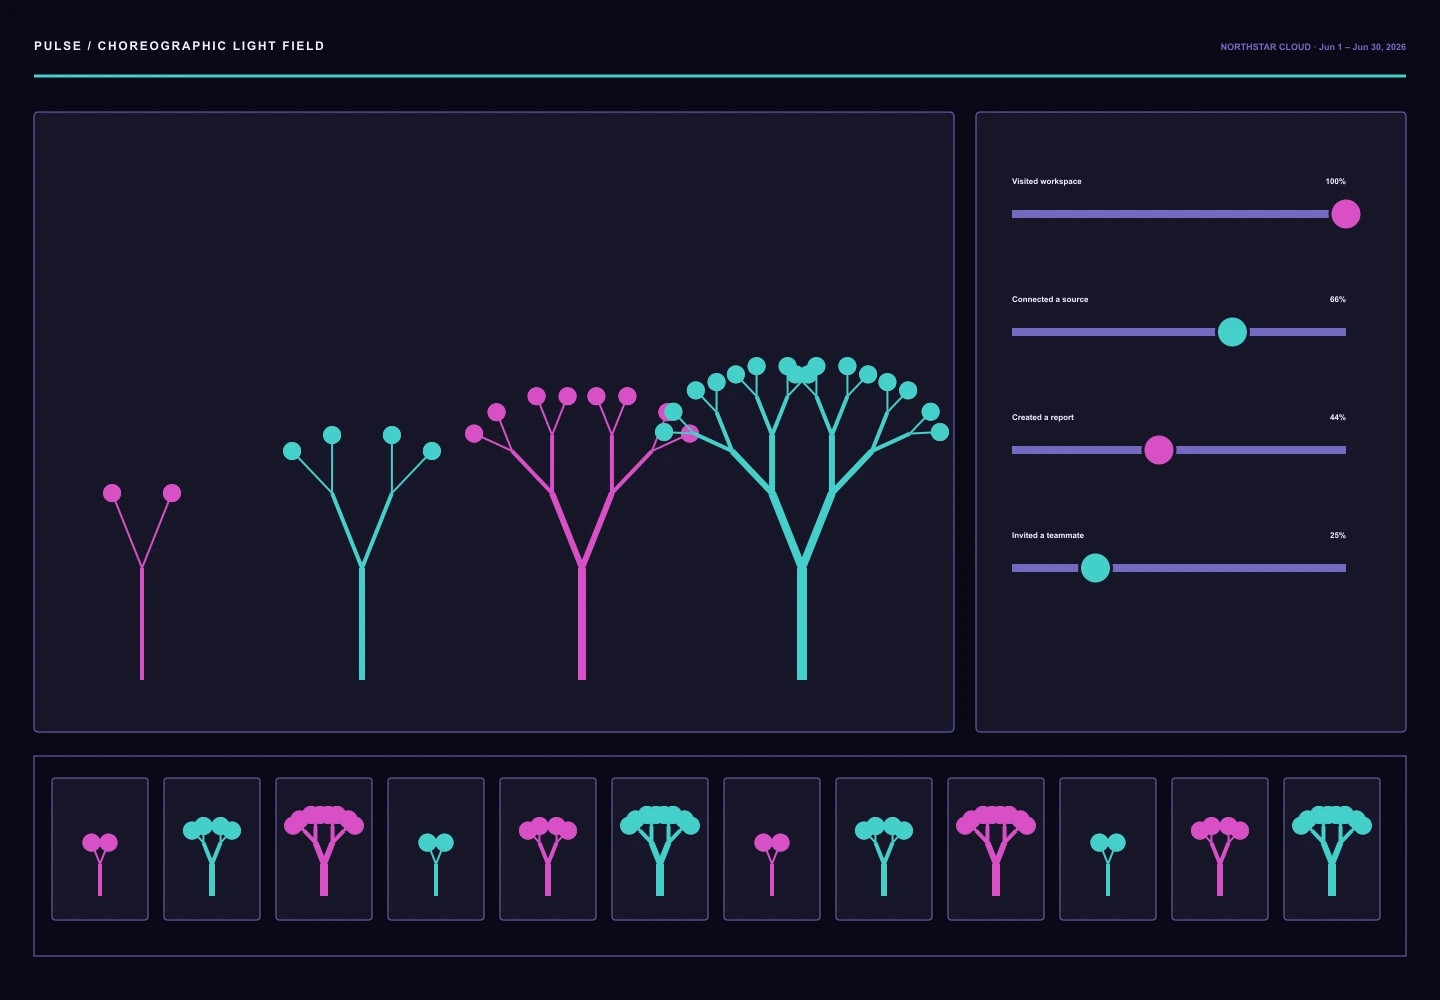Adjust the Connected a source slider handle
Image resolution: width=1440 pixels, height=1000 pixels.
click(x=1232, y=332)
